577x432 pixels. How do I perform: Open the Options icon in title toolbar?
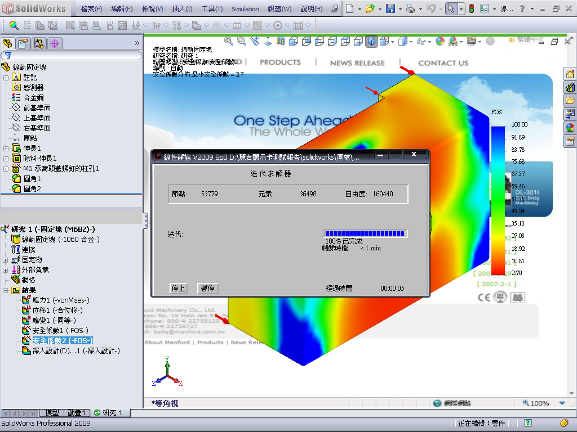point(484,8)
